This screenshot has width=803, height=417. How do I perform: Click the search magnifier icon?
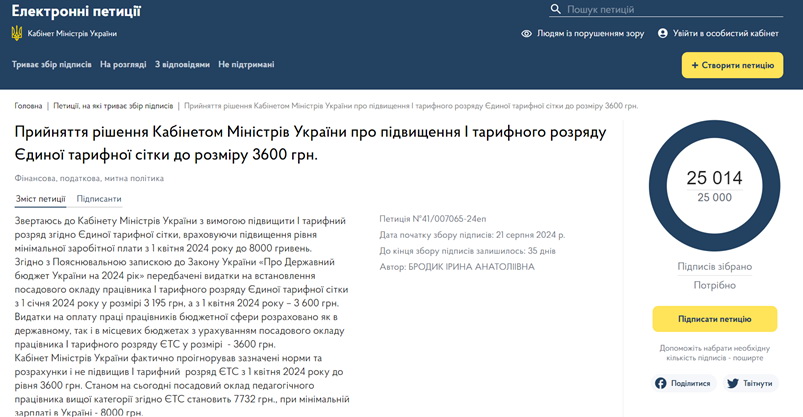click(556, 10)
